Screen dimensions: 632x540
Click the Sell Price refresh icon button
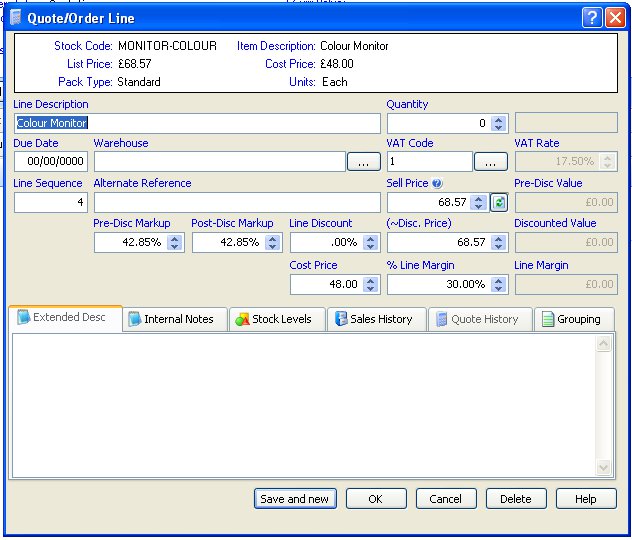coord(499,202)
